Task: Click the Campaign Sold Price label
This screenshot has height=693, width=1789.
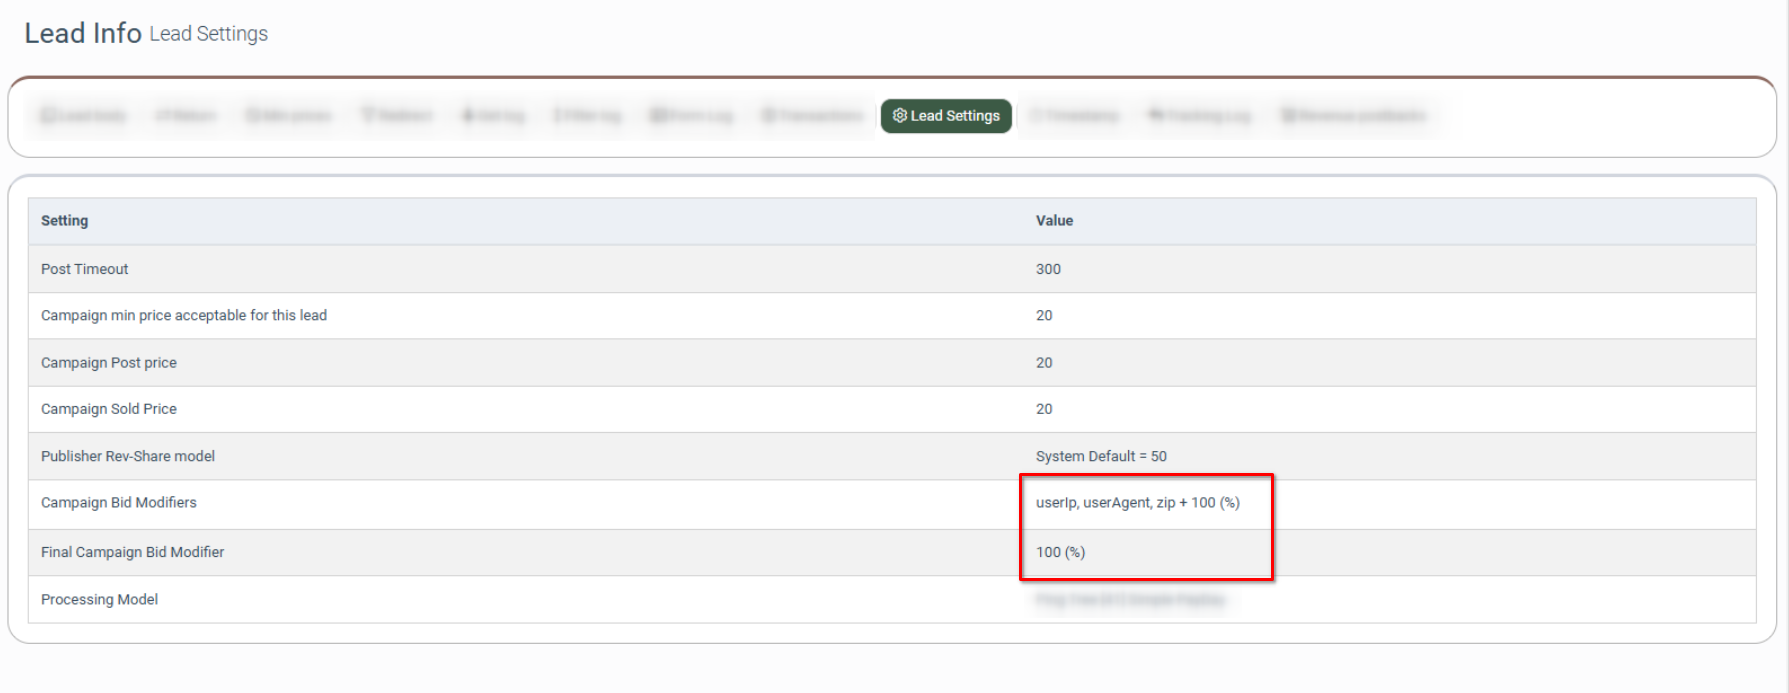Action: [108, 409]
